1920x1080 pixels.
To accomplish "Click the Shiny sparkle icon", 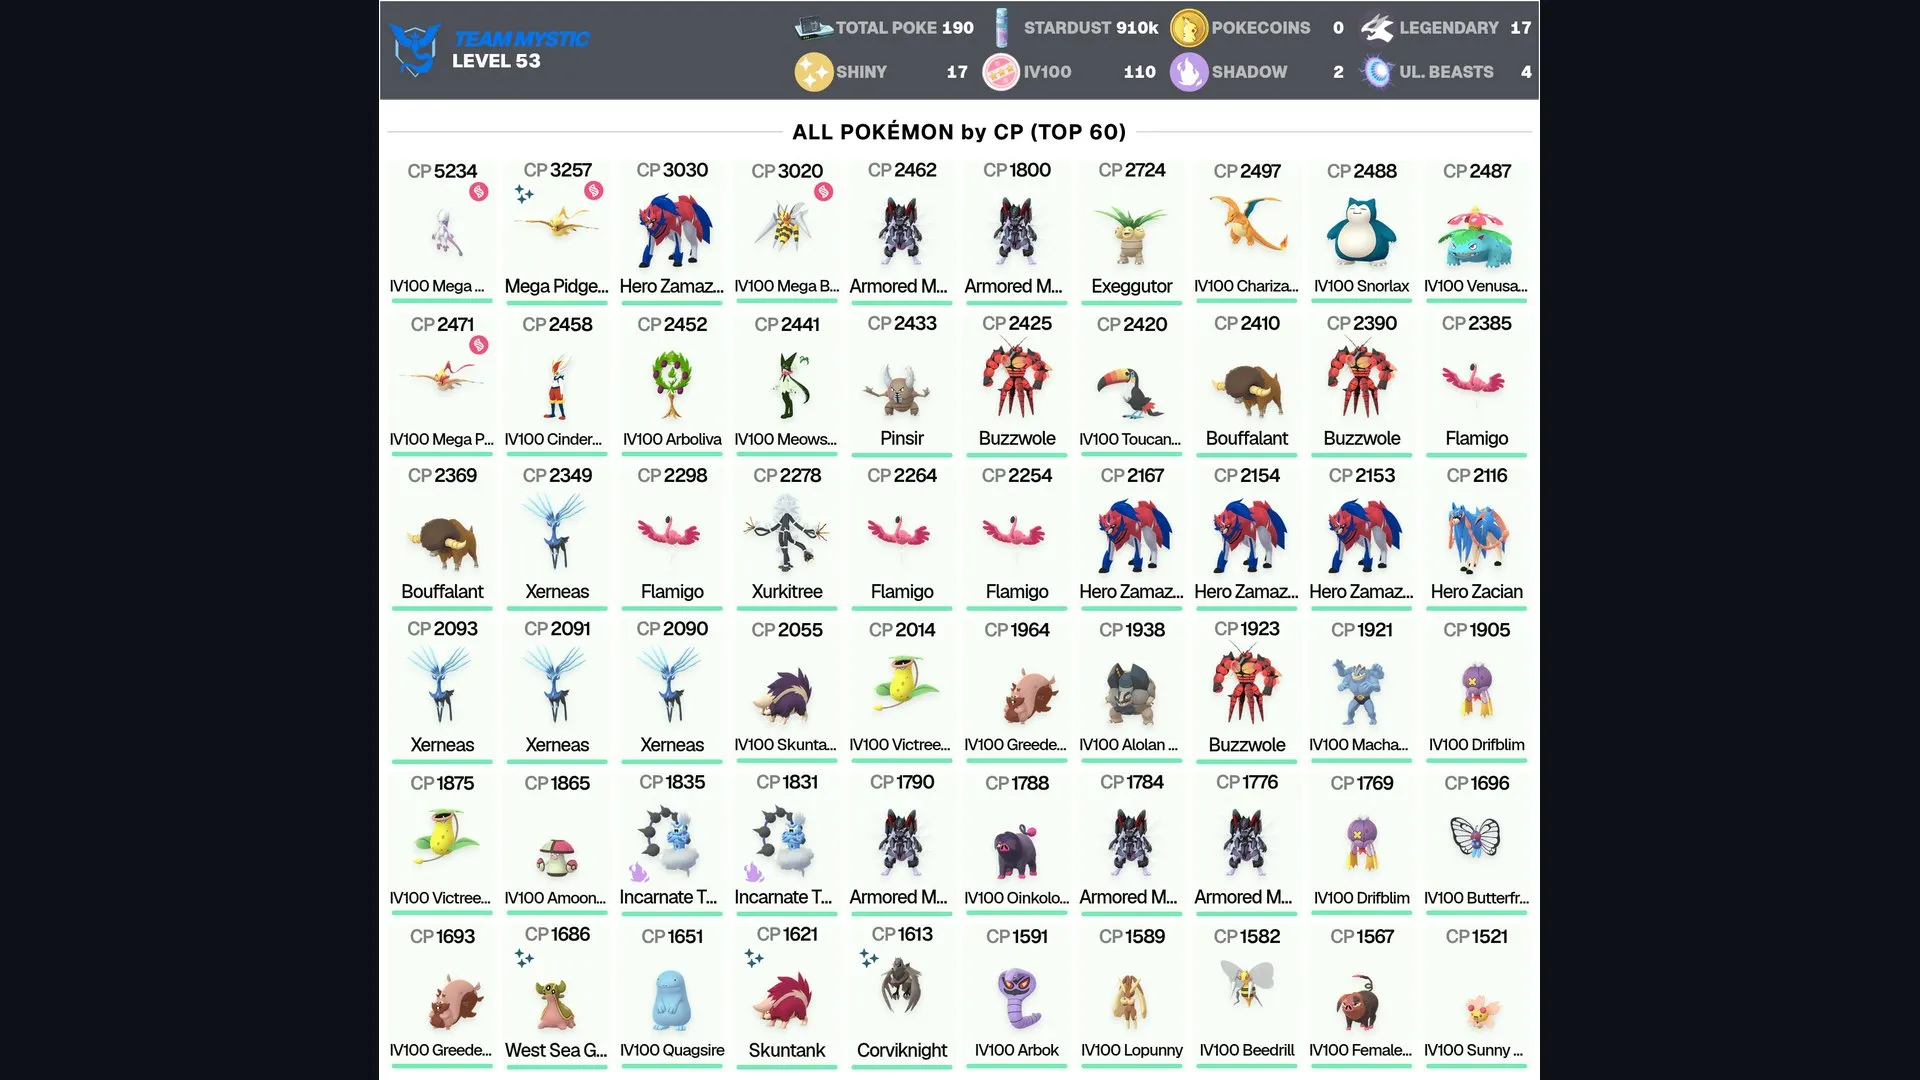I will pyautogui.click(x=813, y=72).
